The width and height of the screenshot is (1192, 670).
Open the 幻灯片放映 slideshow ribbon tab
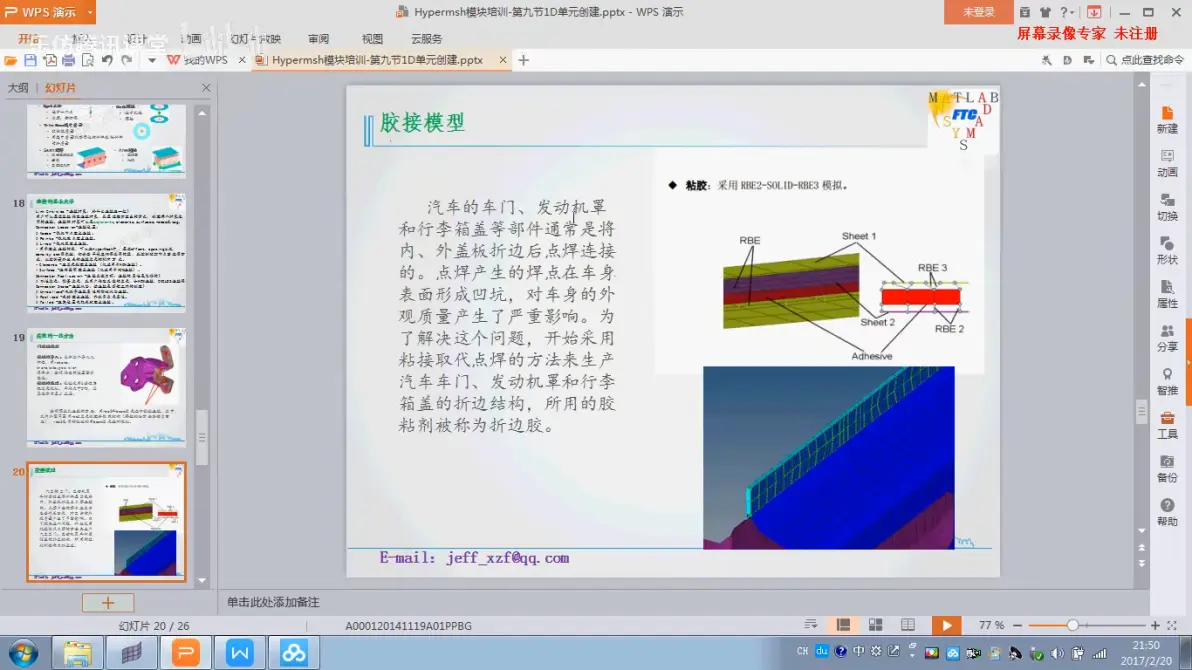tap(255, 39)
